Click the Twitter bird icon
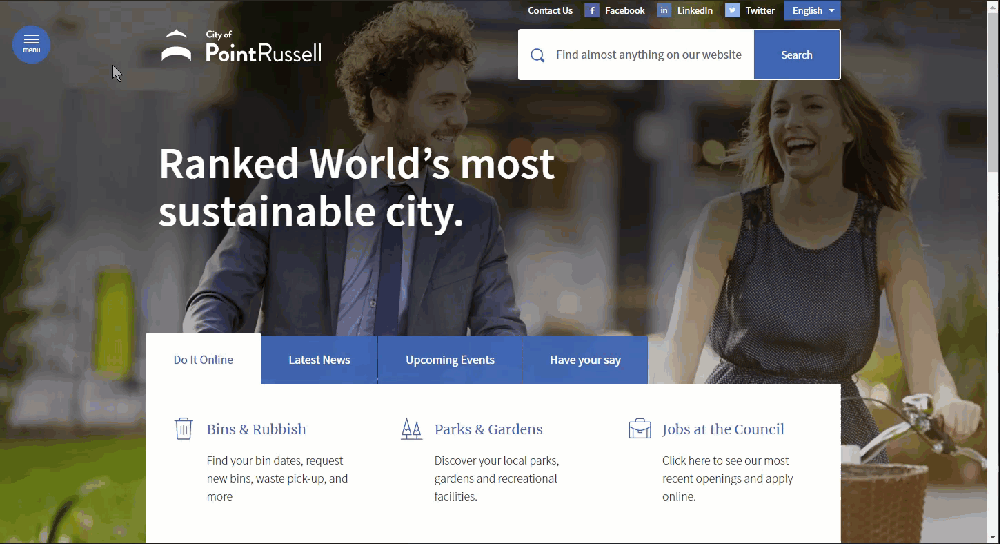 [x=732, y=11]
